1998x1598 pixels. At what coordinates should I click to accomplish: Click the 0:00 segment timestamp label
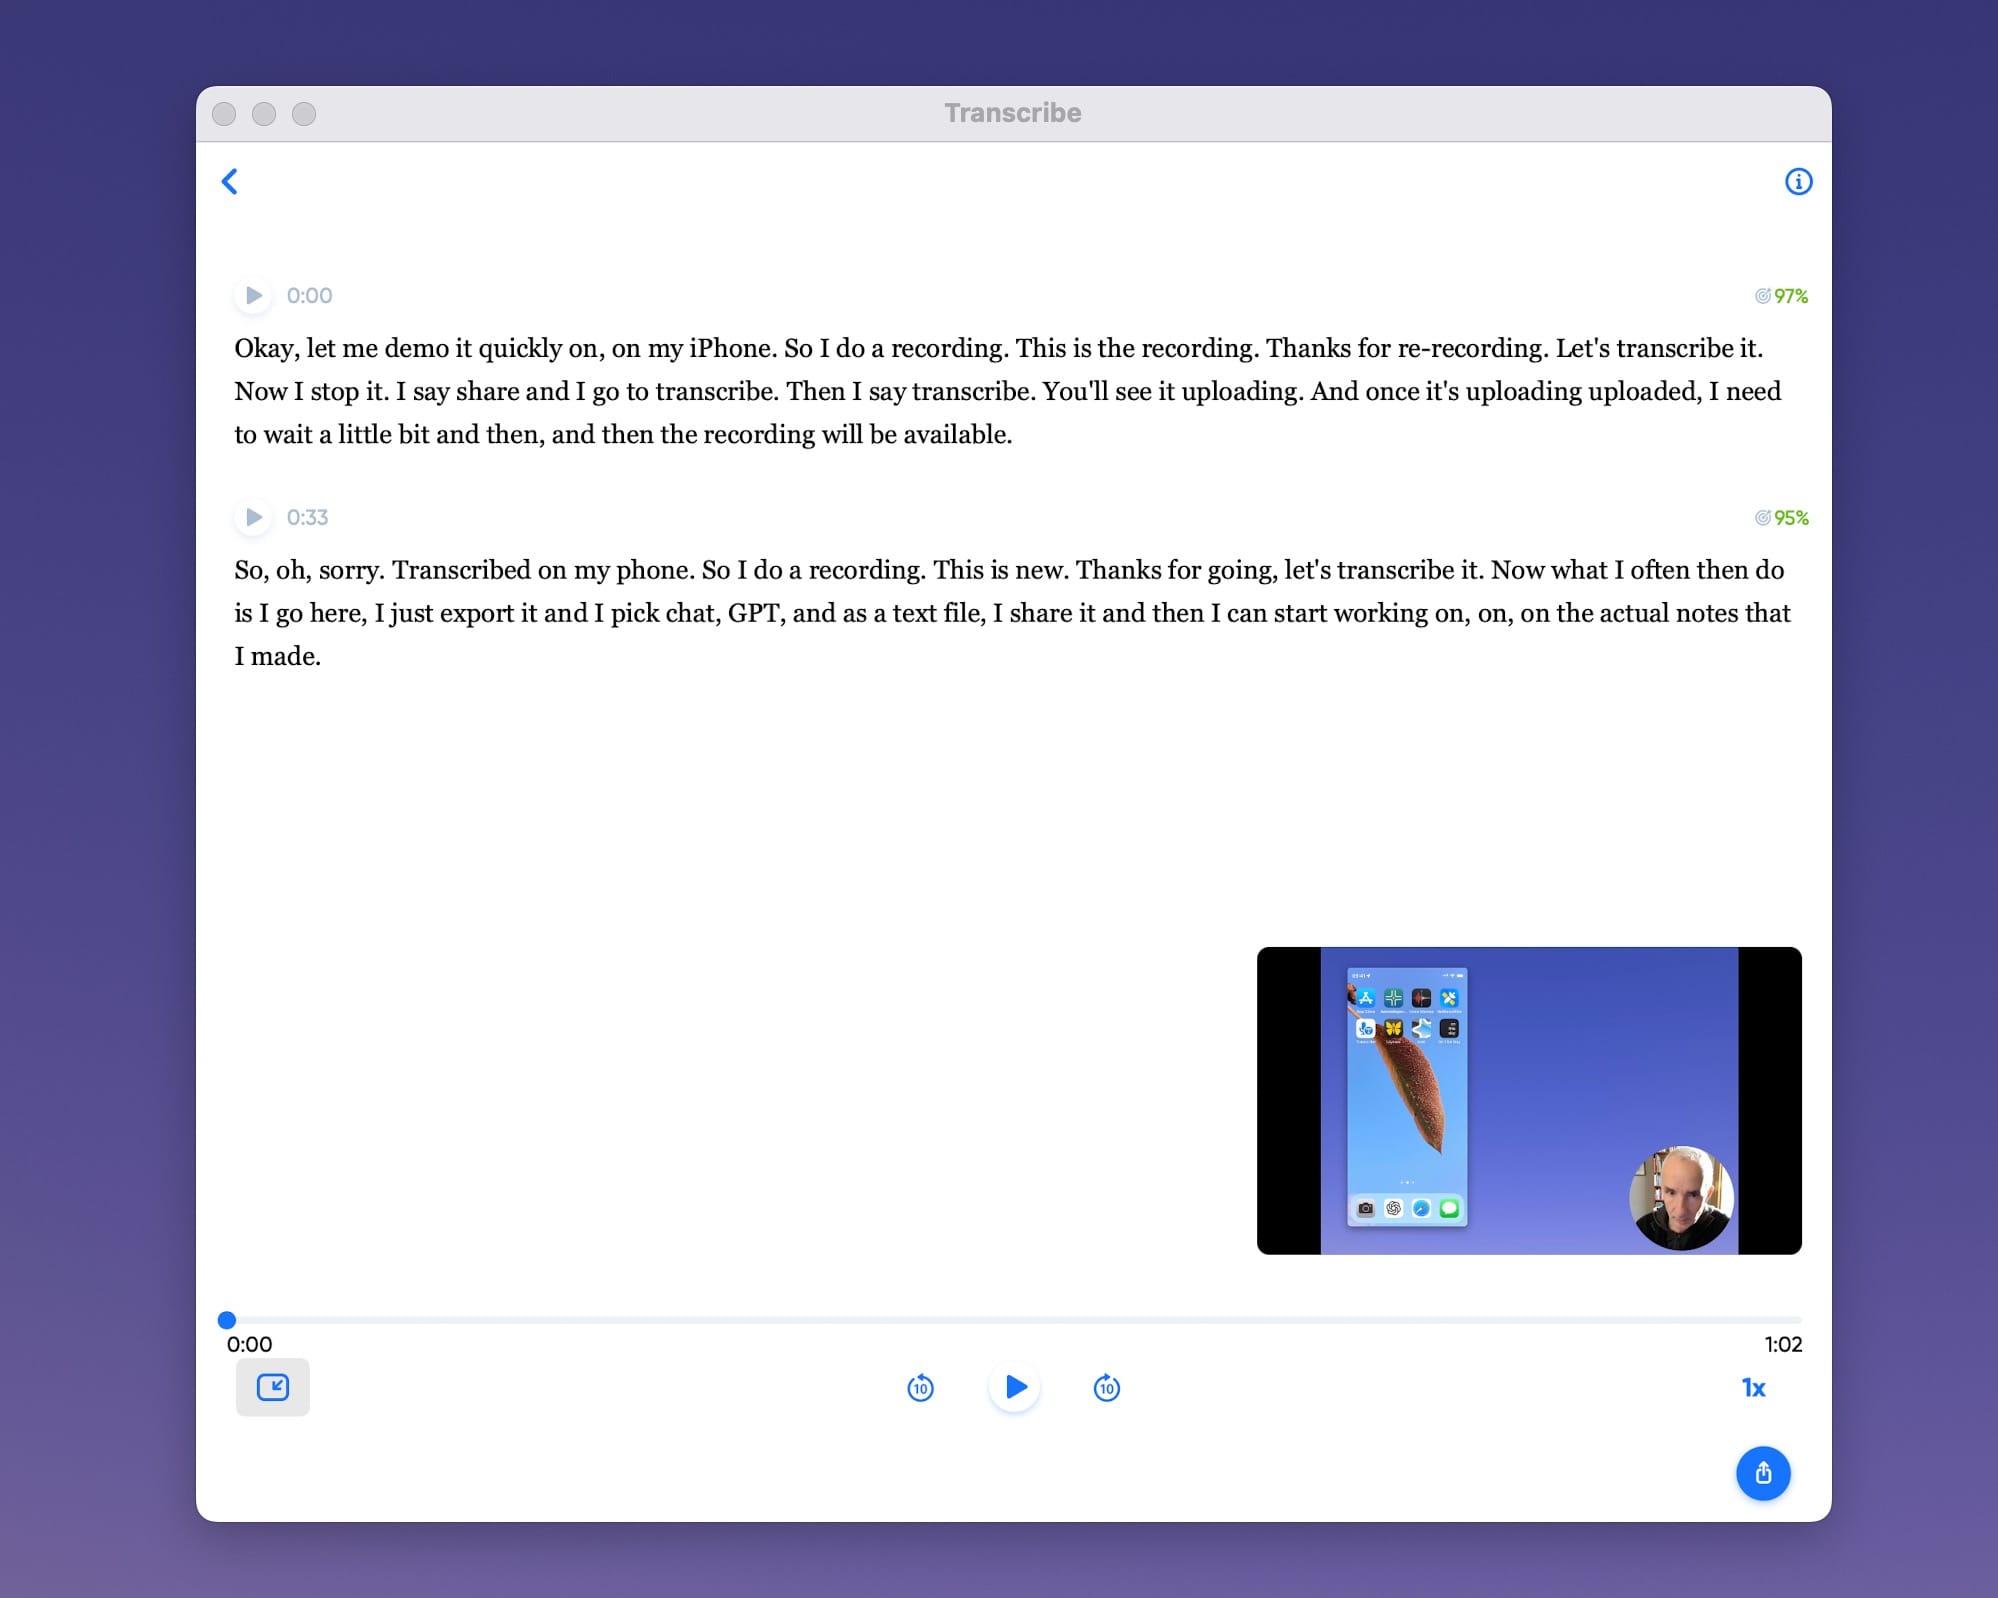point(309,295)
